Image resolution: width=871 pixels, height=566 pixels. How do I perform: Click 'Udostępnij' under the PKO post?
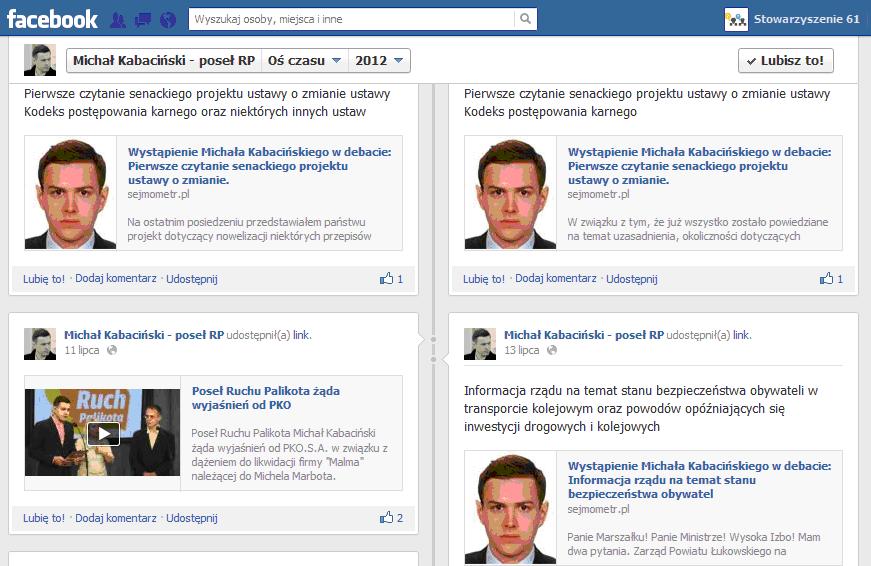(x=192, y=518)
